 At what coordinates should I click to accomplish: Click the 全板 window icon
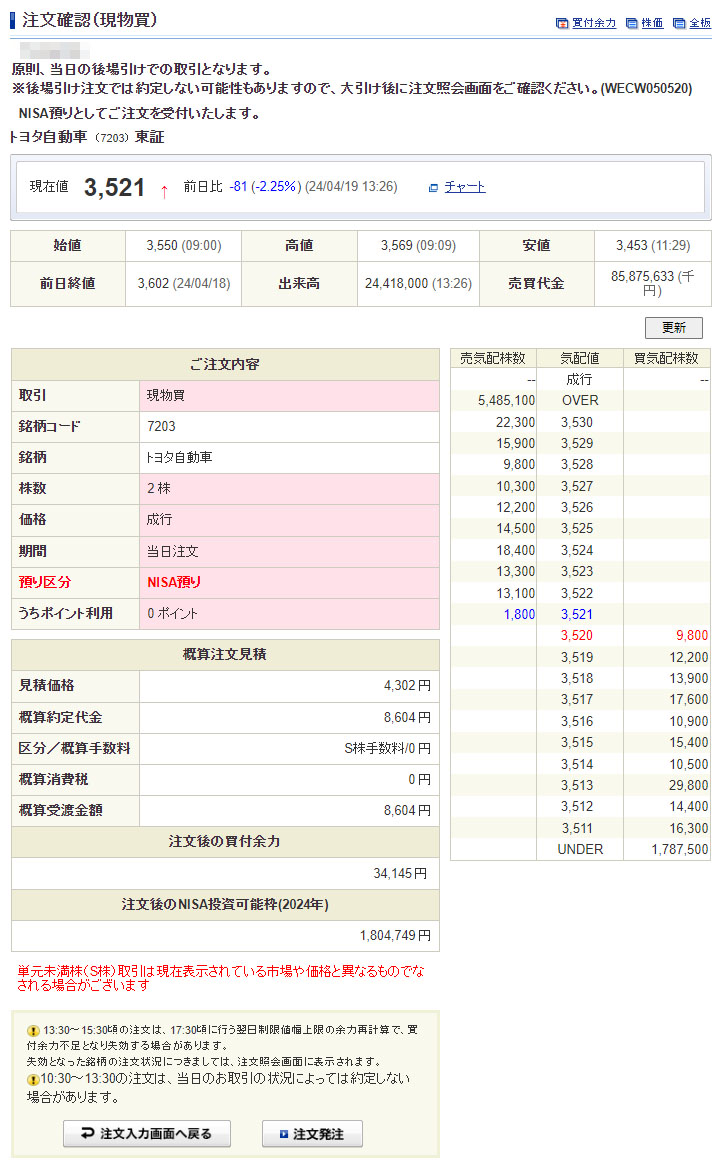[679, 23]
